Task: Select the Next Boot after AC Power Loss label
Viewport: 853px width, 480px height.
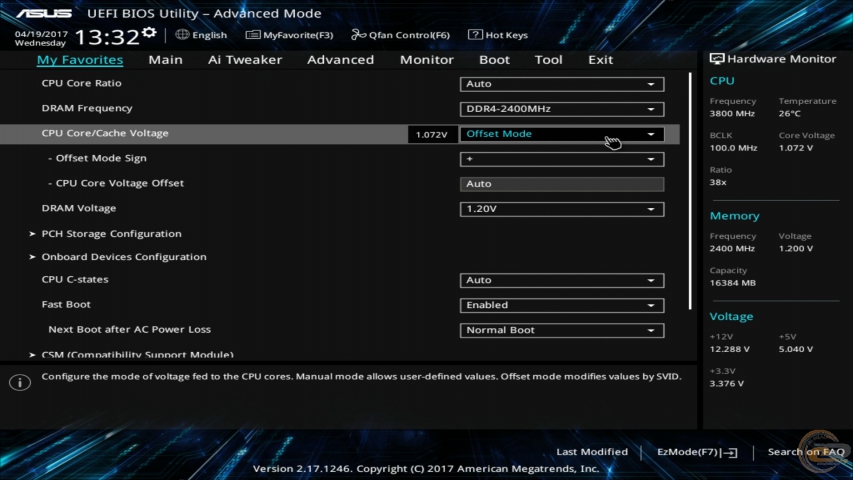Action: (x=129, y=330)
